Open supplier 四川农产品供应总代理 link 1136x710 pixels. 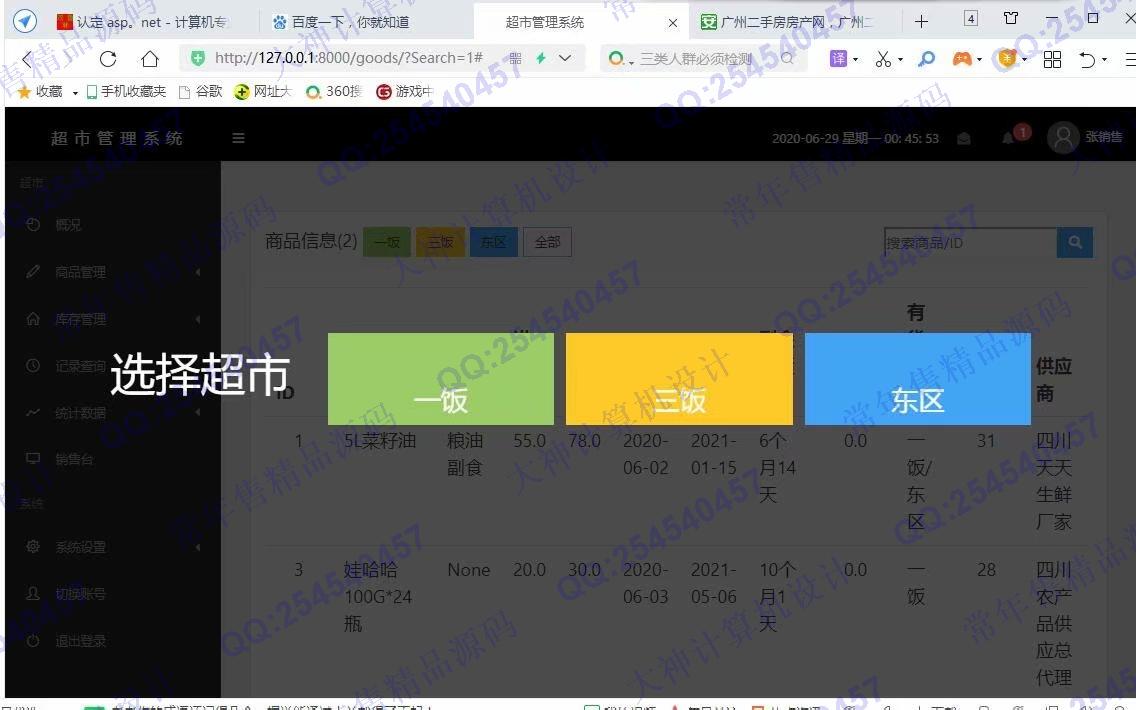(1054, 624)
